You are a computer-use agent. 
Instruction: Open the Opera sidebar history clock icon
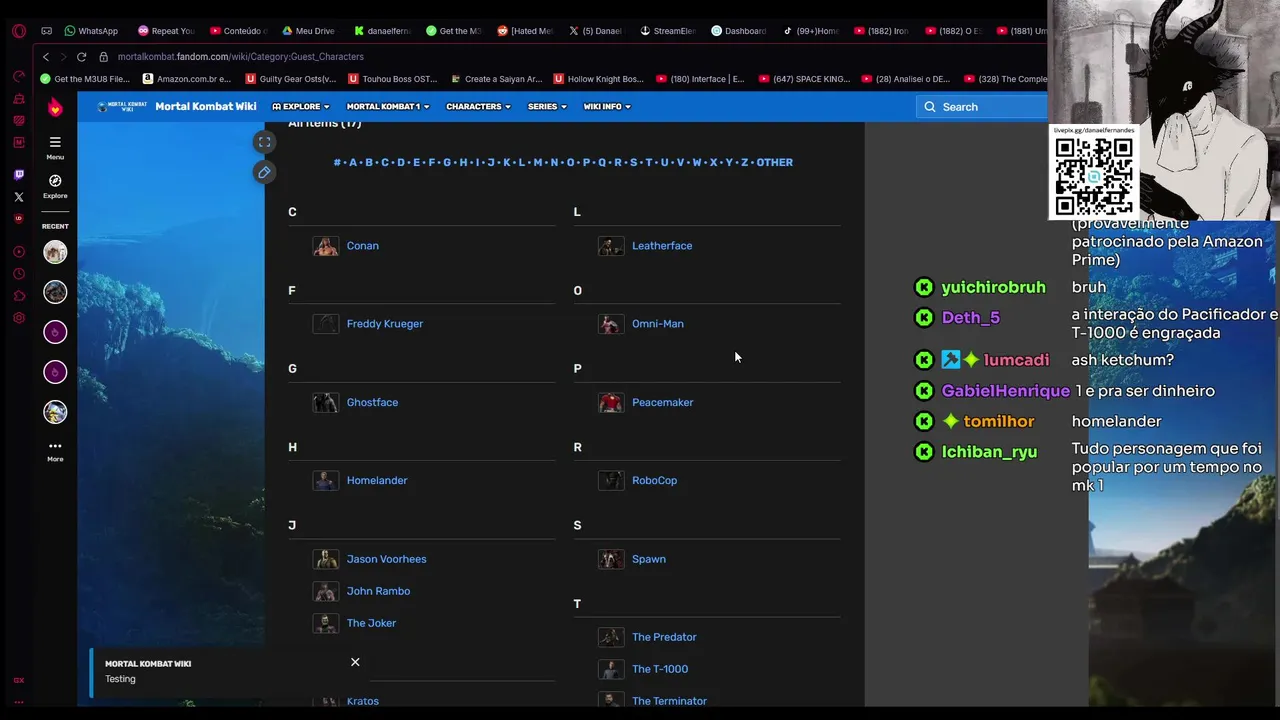pyautogui.click(x=19, y=274)
